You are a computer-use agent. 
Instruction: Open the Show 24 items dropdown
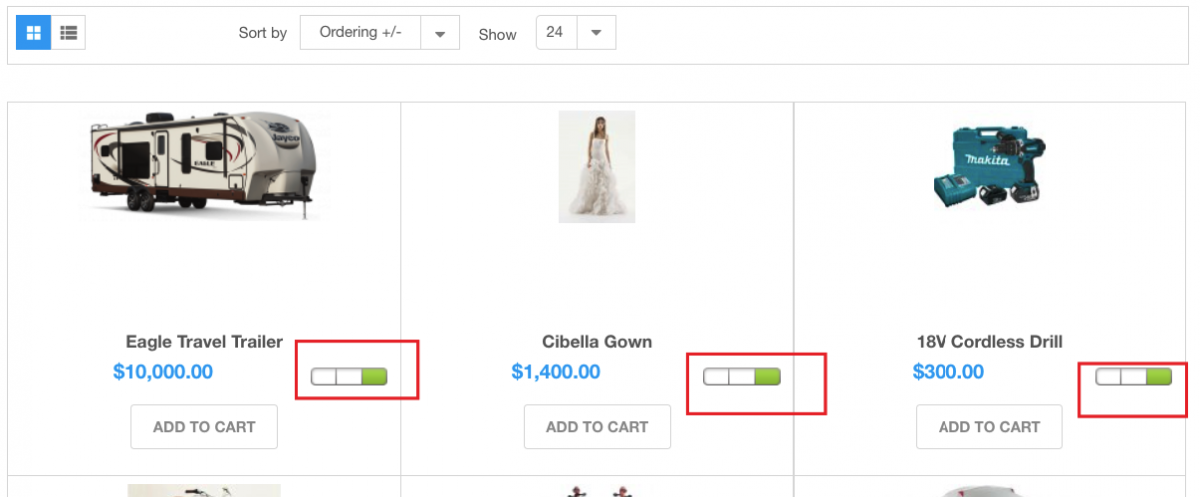click(x=555, y=32)
